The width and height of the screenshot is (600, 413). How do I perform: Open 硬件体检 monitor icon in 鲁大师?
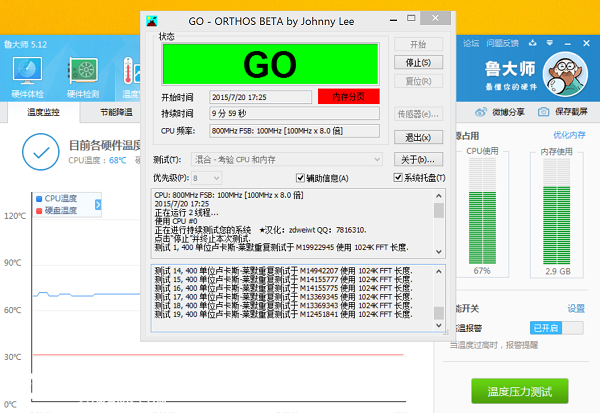point(27,70)
